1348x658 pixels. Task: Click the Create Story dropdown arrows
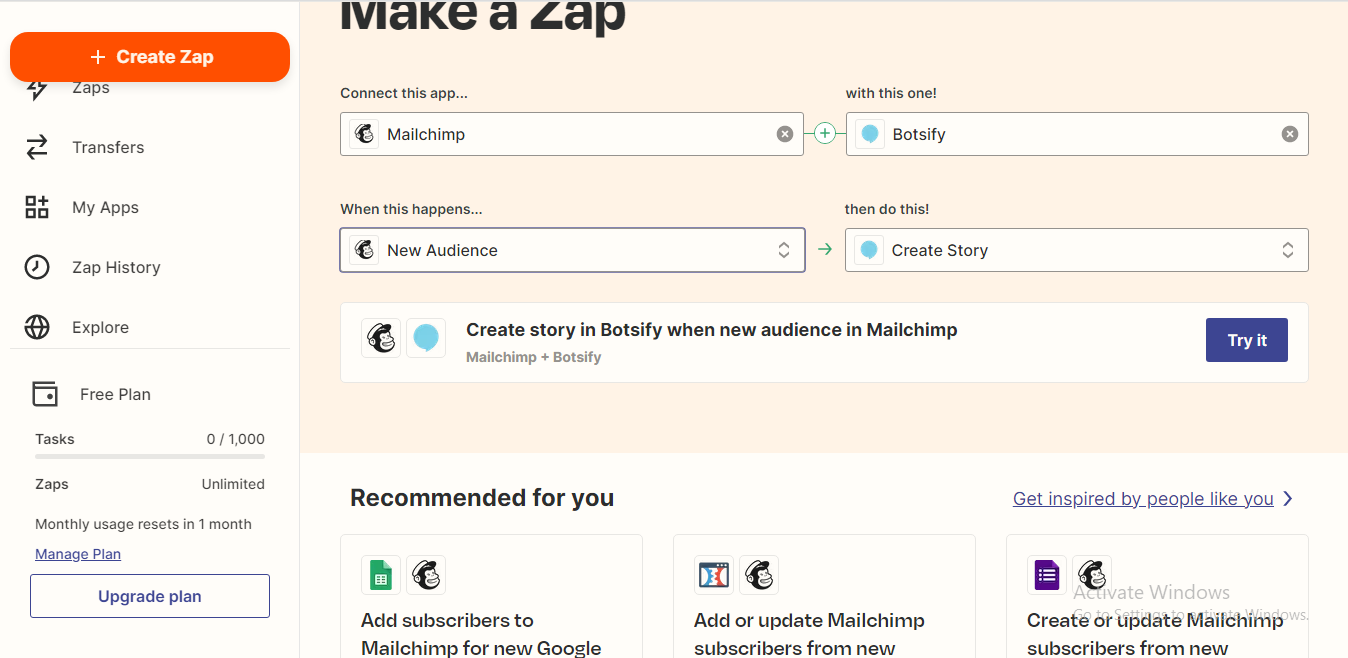pos(1288,250)
